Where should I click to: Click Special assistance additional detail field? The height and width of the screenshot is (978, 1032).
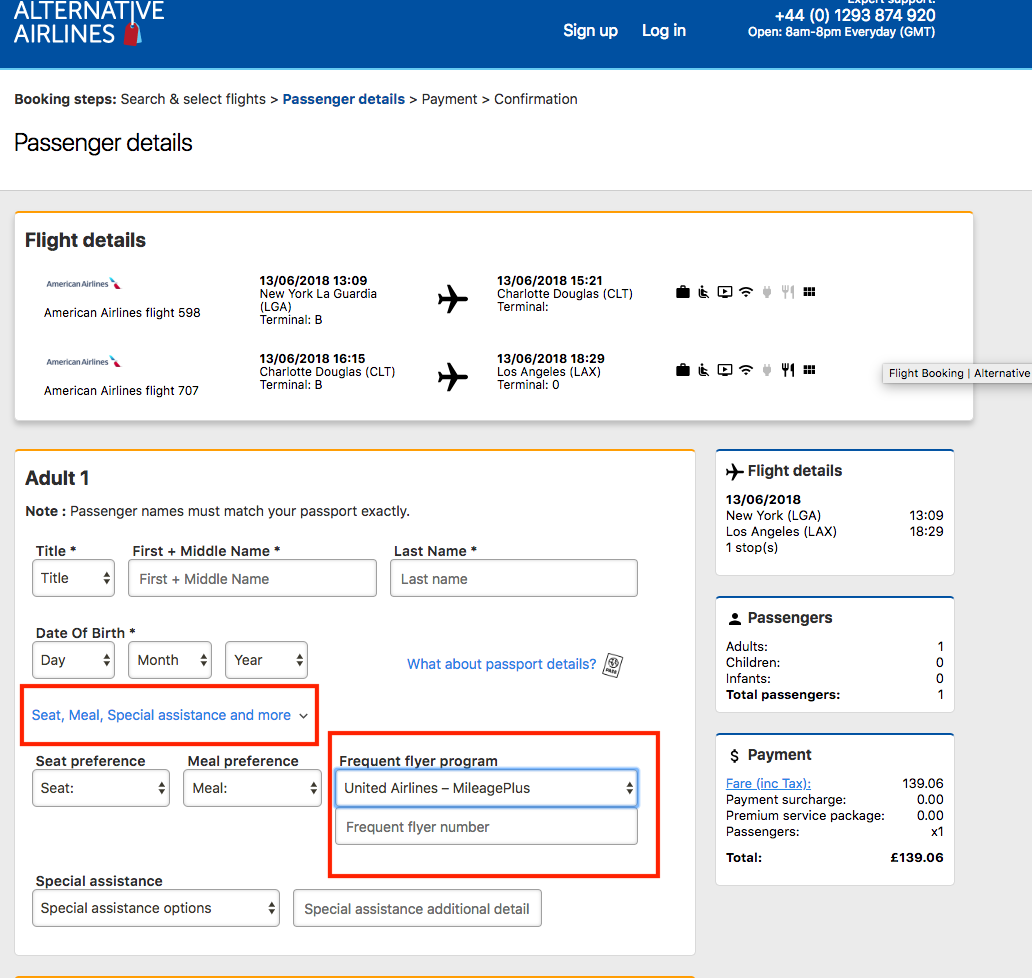[417, 908]
